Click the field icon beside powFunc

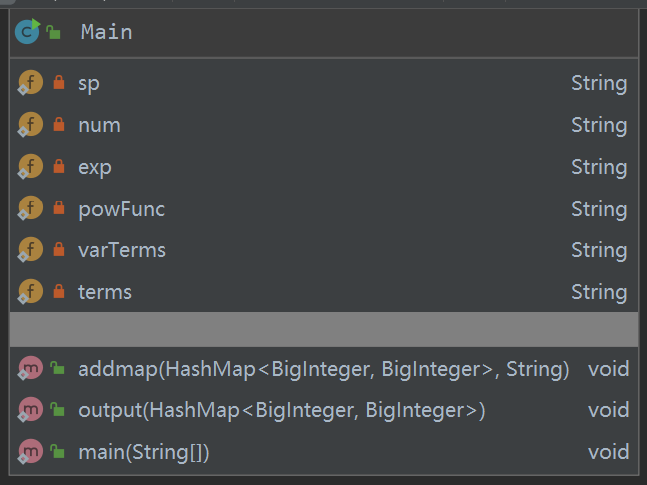pos(30,209)
